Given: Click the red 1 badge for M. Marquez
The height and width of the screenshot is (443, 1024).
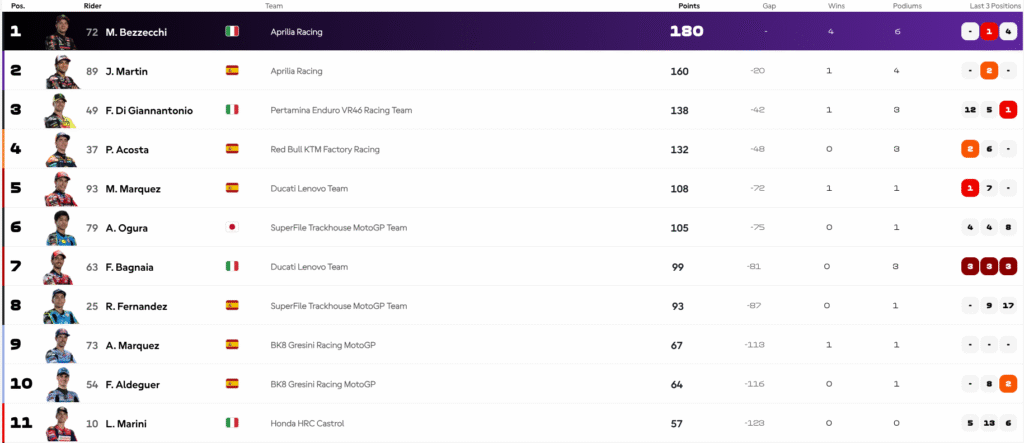Looking at the screenshot, I should click(x=970, y=188).
